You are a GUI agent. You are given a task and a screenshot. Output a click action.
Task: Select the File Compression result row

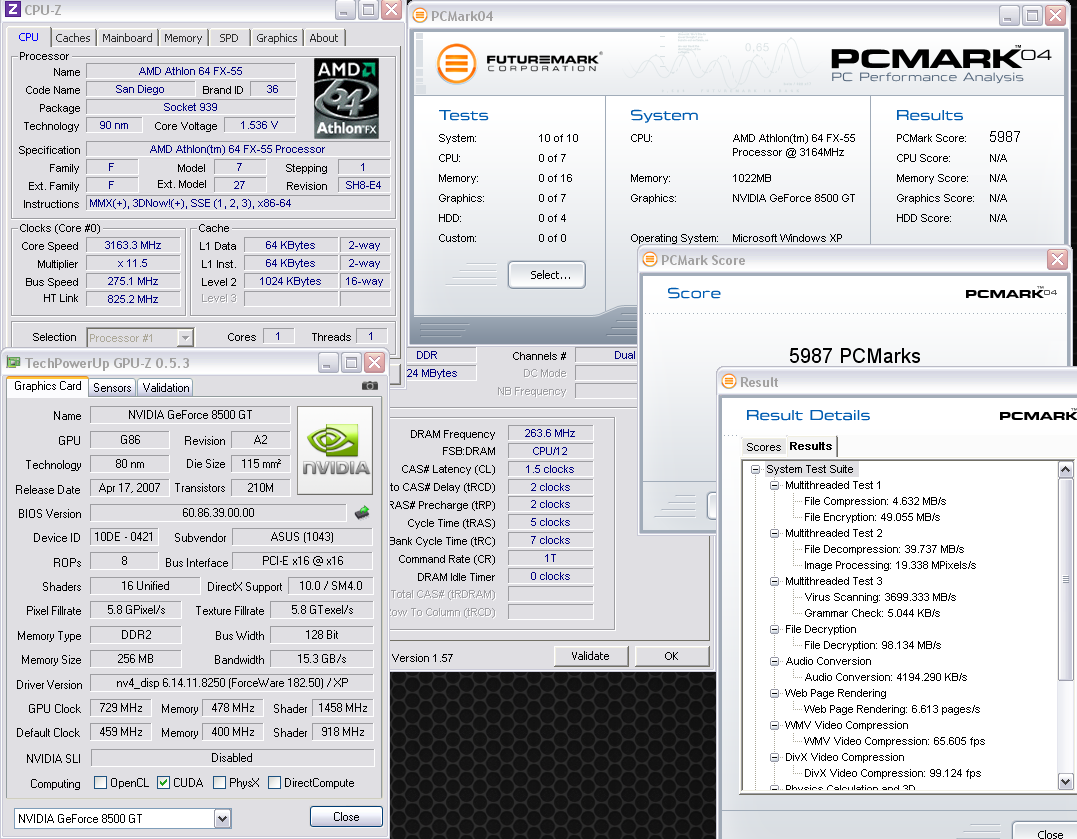coord(874,501)
